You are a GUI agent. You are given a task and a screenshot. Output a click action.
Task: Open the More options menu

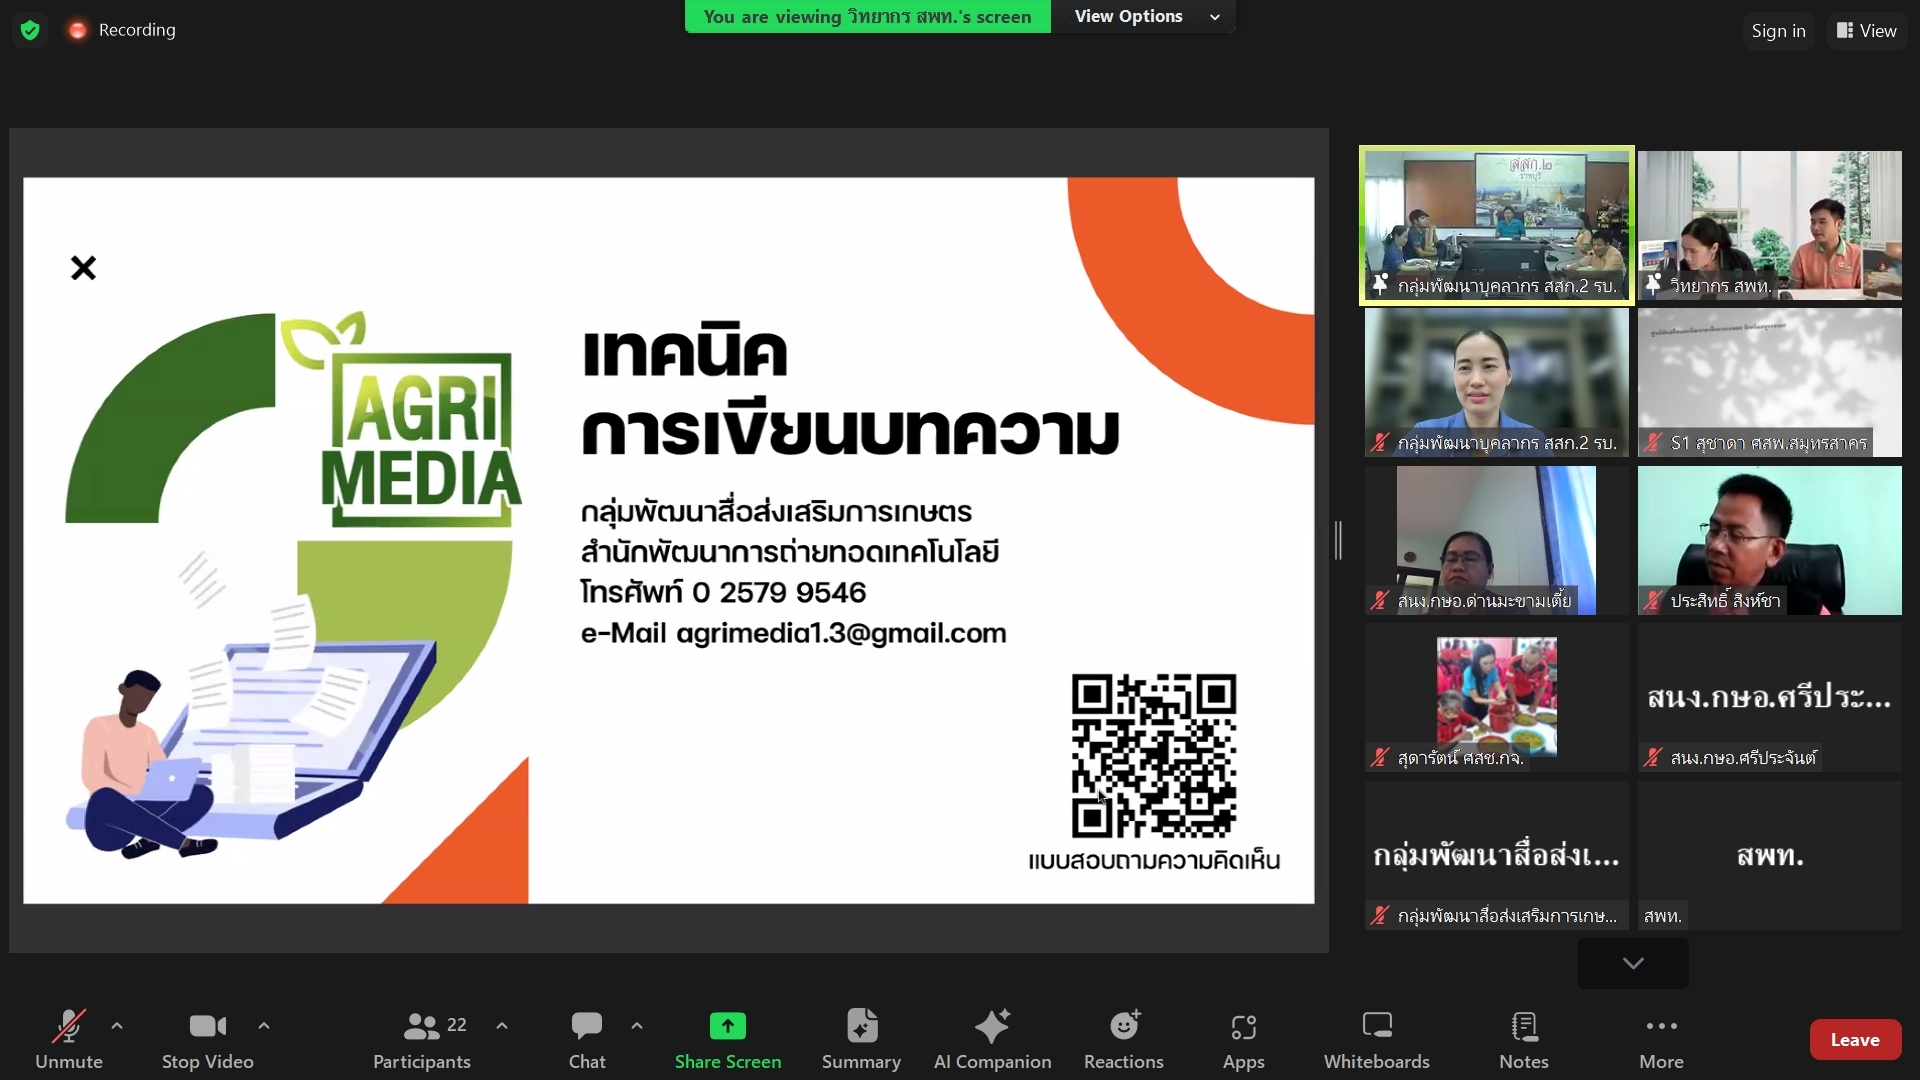pyautogui.click(x=1661, y=1040)
